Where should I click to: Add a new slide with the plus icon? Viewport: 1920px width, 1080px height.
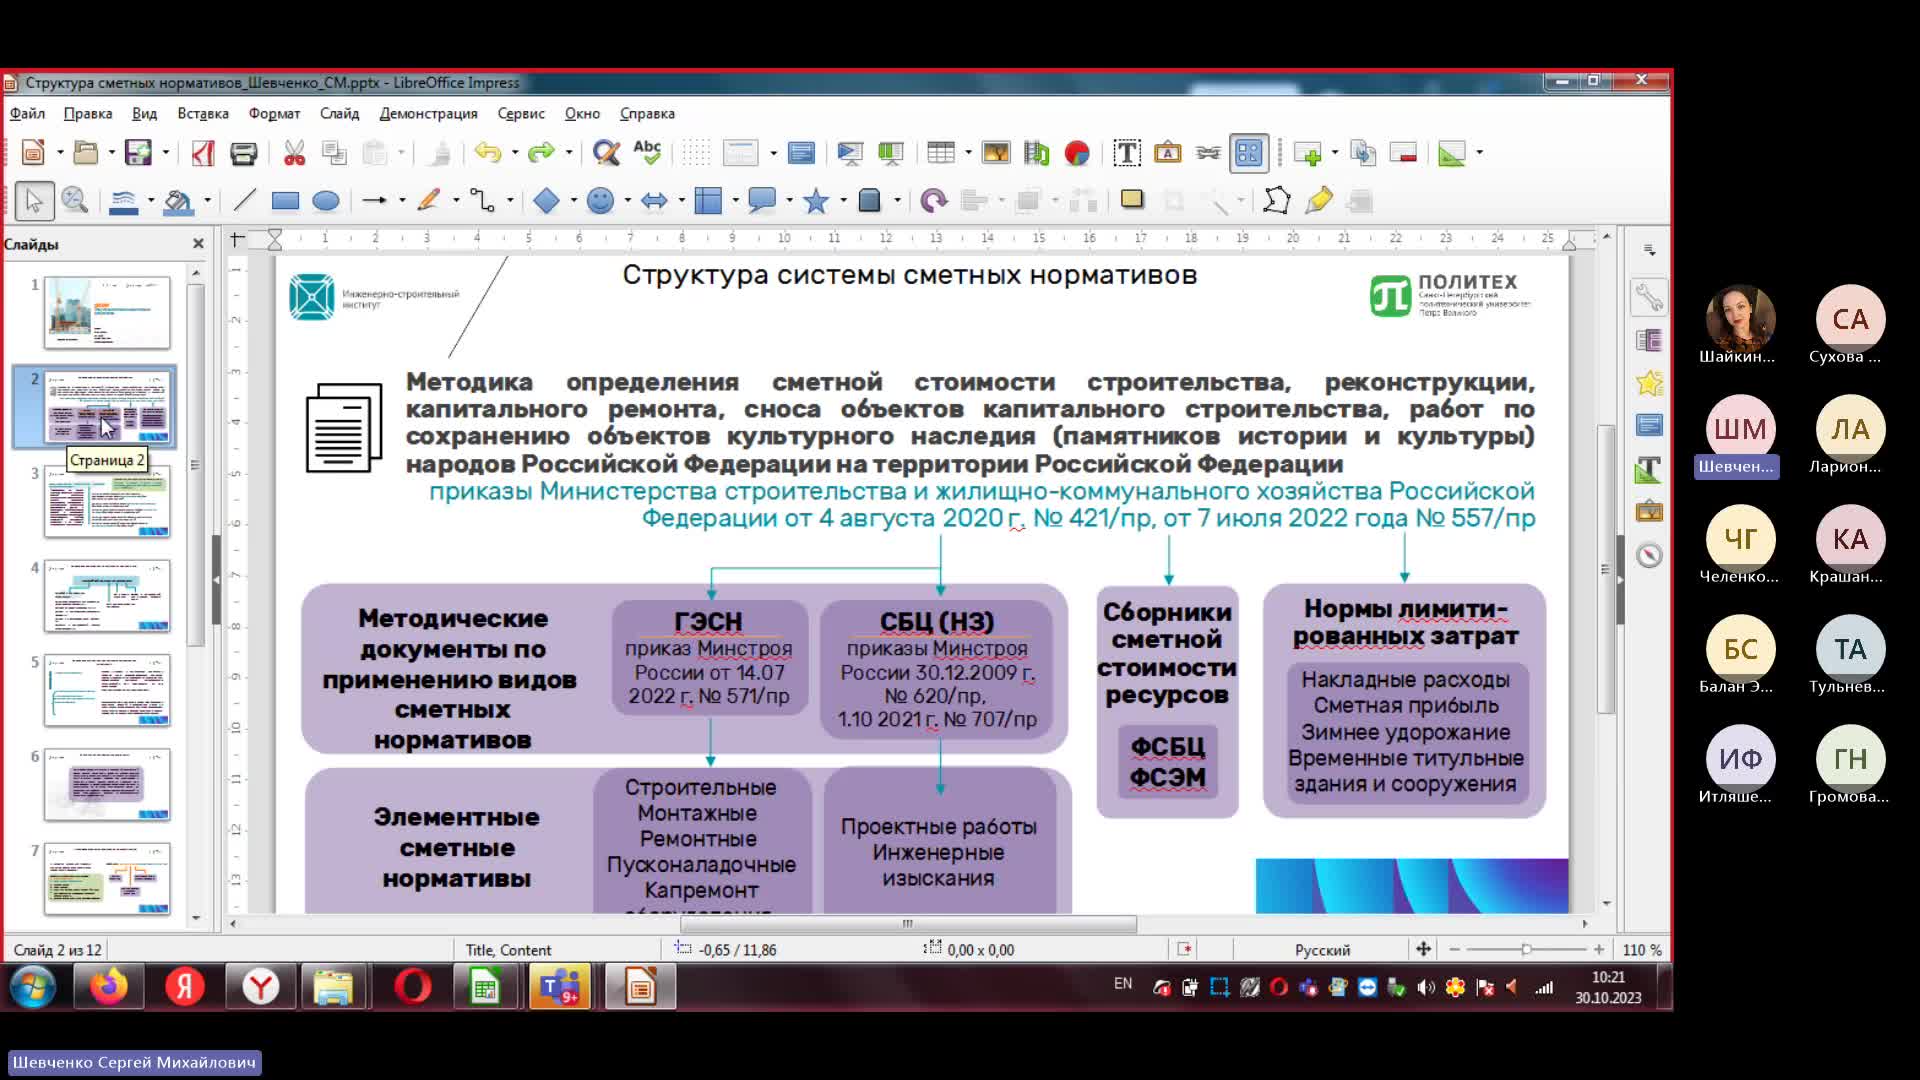1307,153
